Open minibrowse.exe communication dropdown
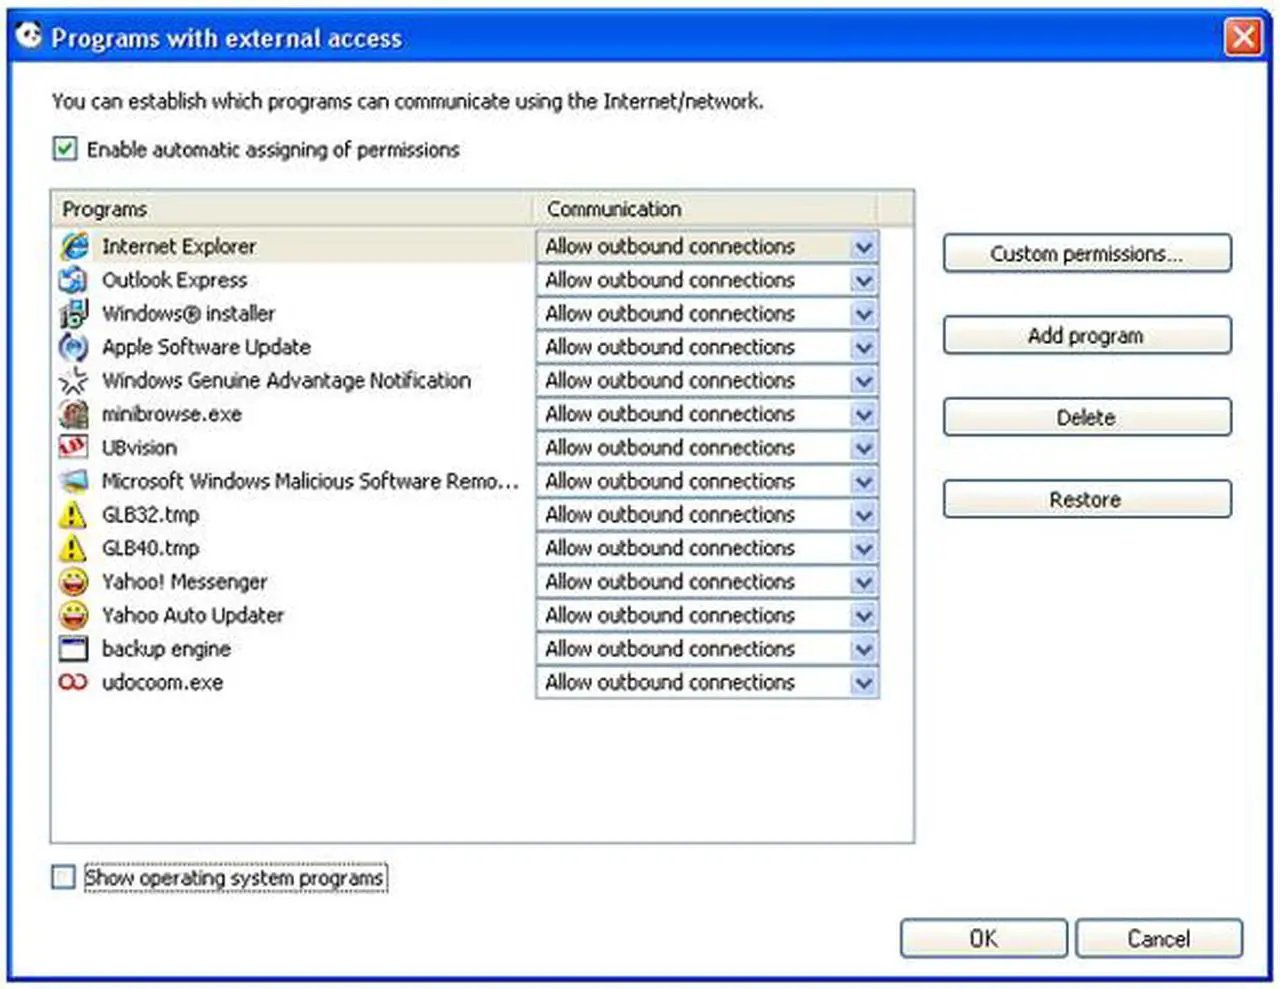1280x989 pixels. 864,414
